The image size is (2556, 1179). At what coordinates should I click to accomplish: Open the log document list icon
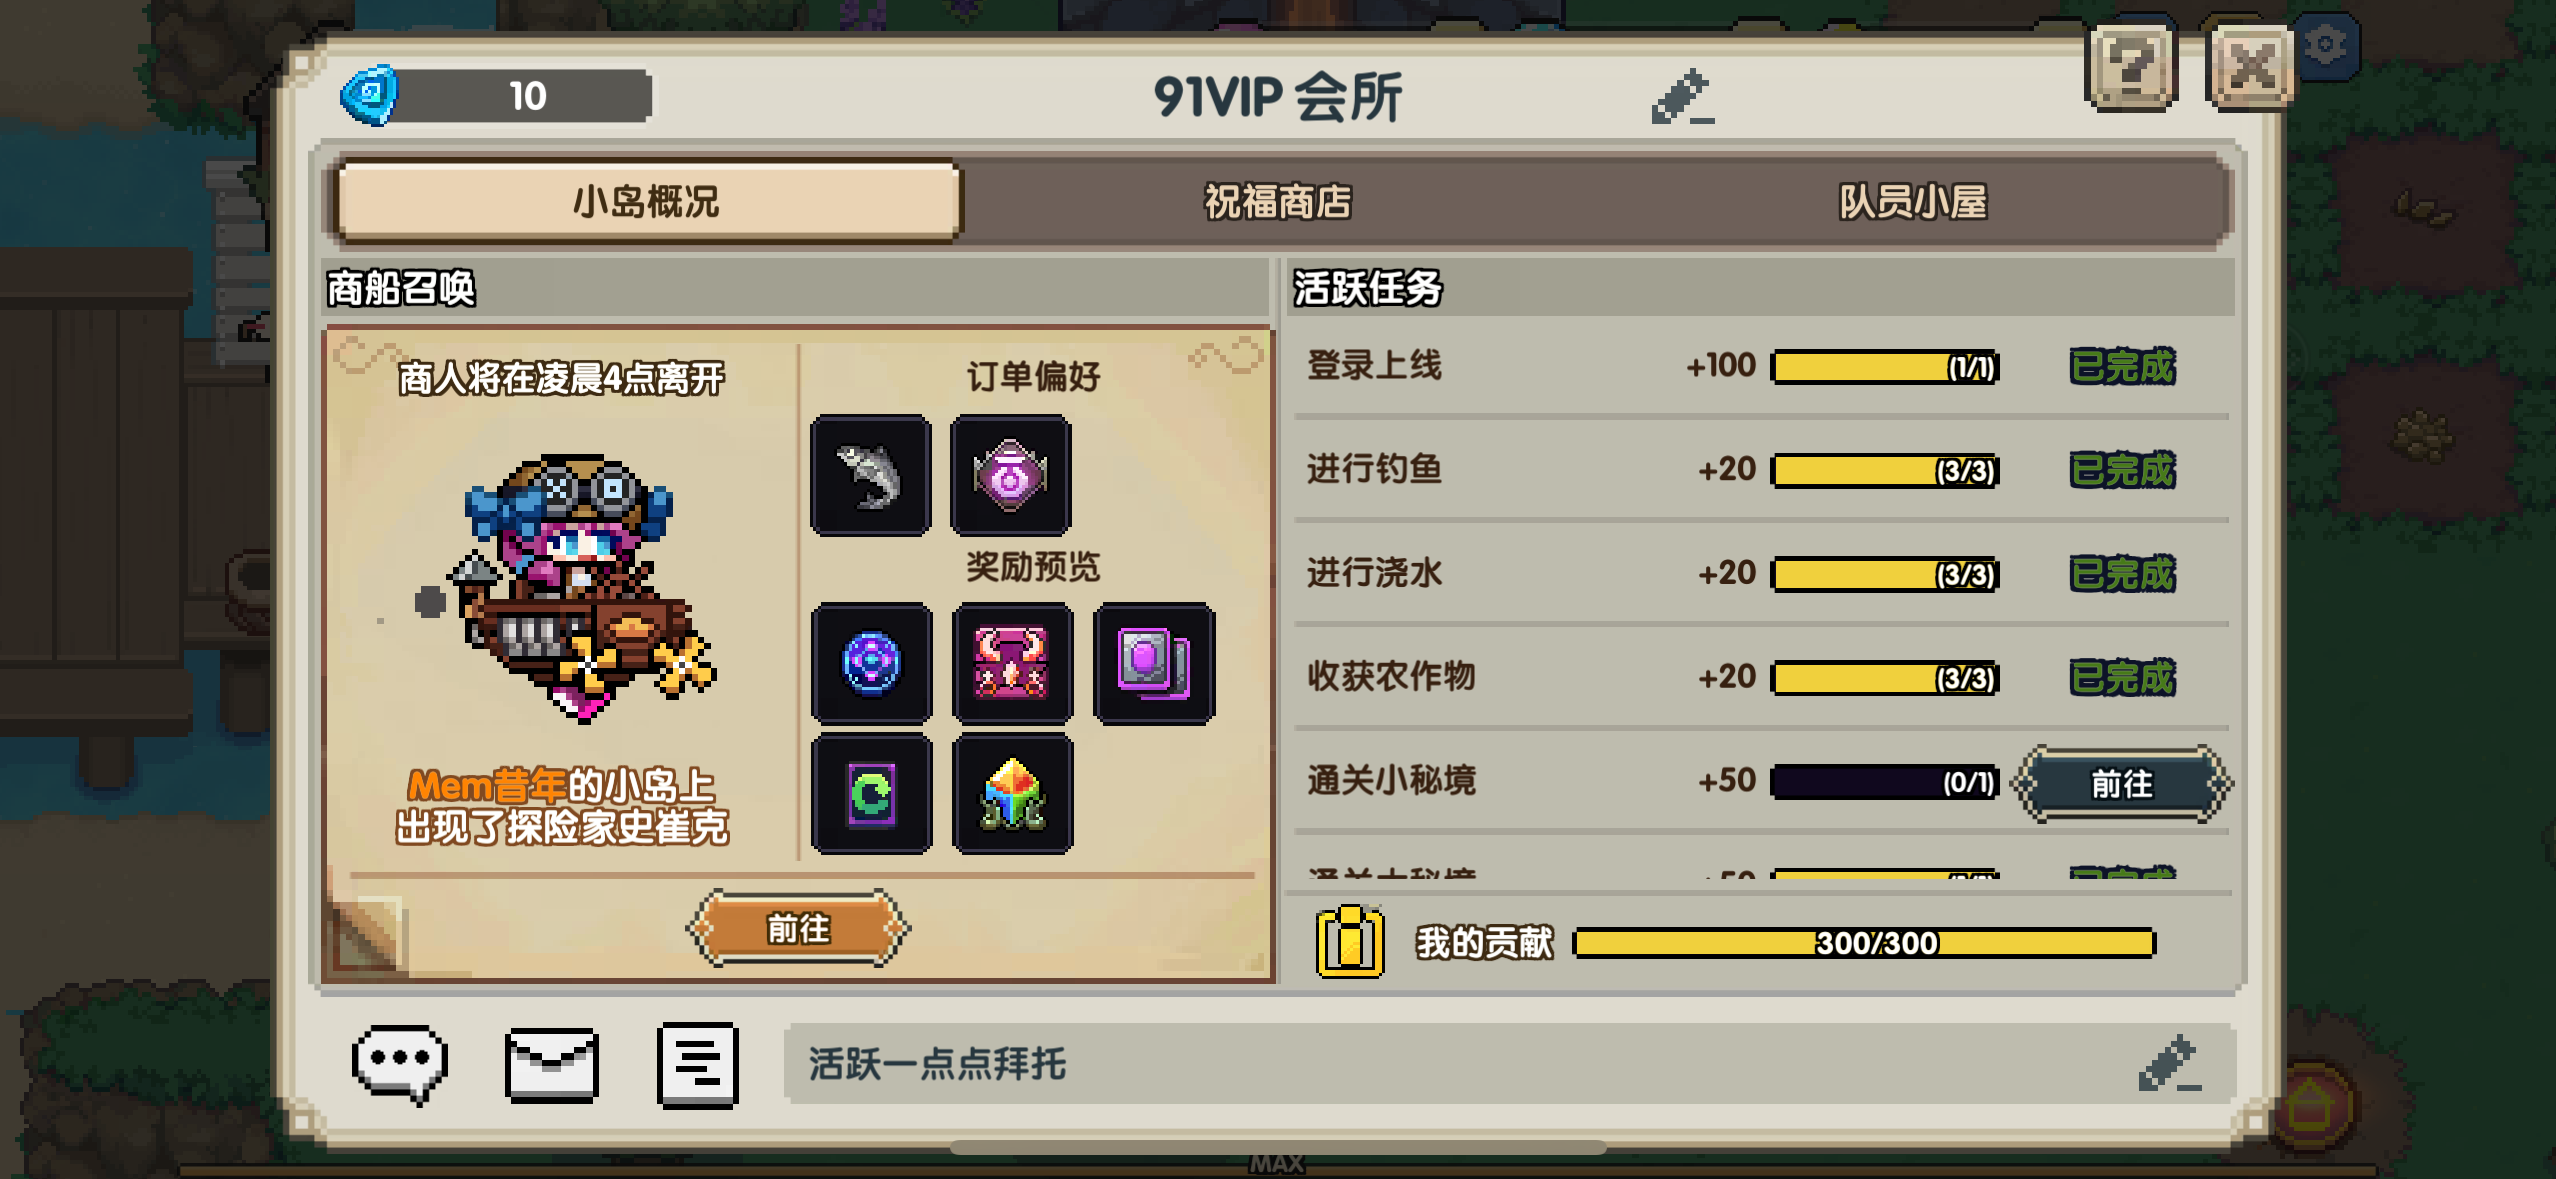click(697, 1064)
